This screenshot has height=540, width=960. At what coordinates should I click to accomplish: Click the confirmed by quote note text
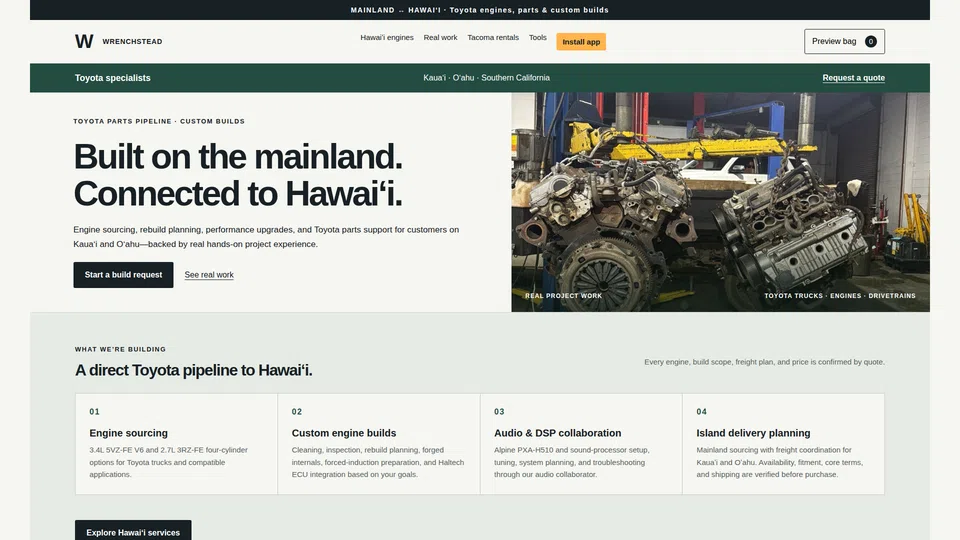coord(764,362)
